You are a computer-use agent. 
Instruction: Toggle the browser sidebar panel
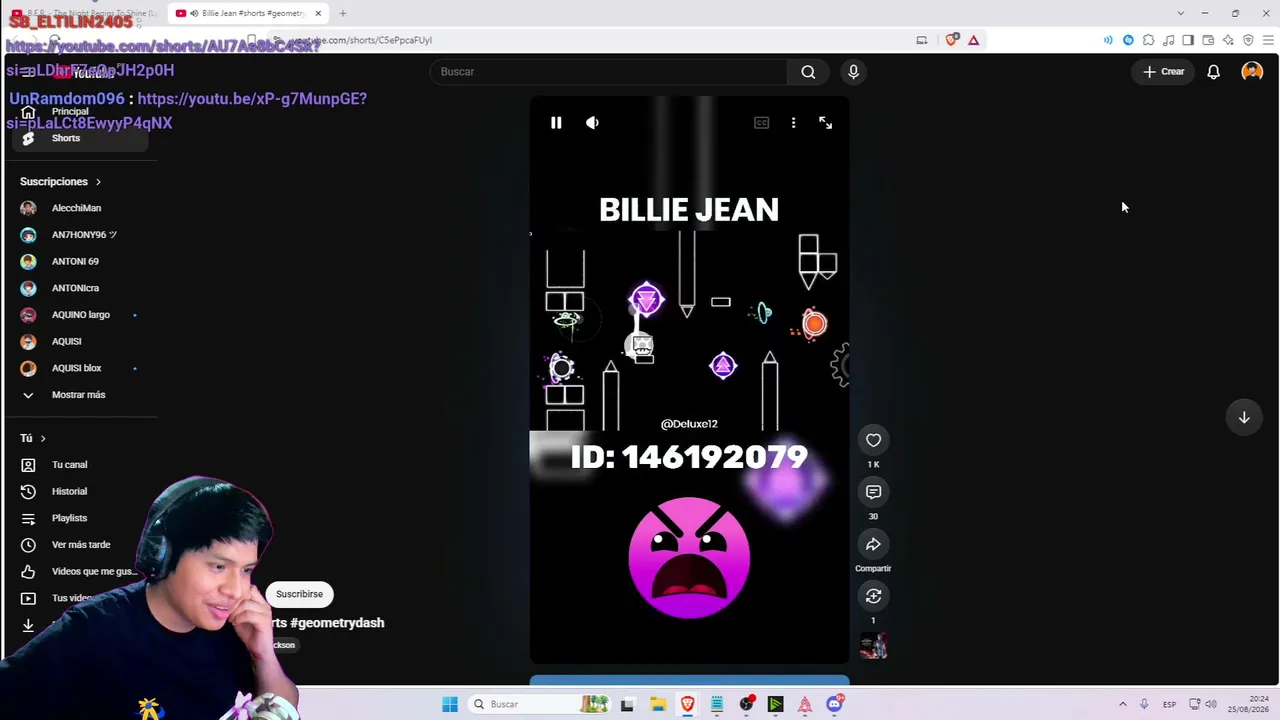pos(1188,40)
